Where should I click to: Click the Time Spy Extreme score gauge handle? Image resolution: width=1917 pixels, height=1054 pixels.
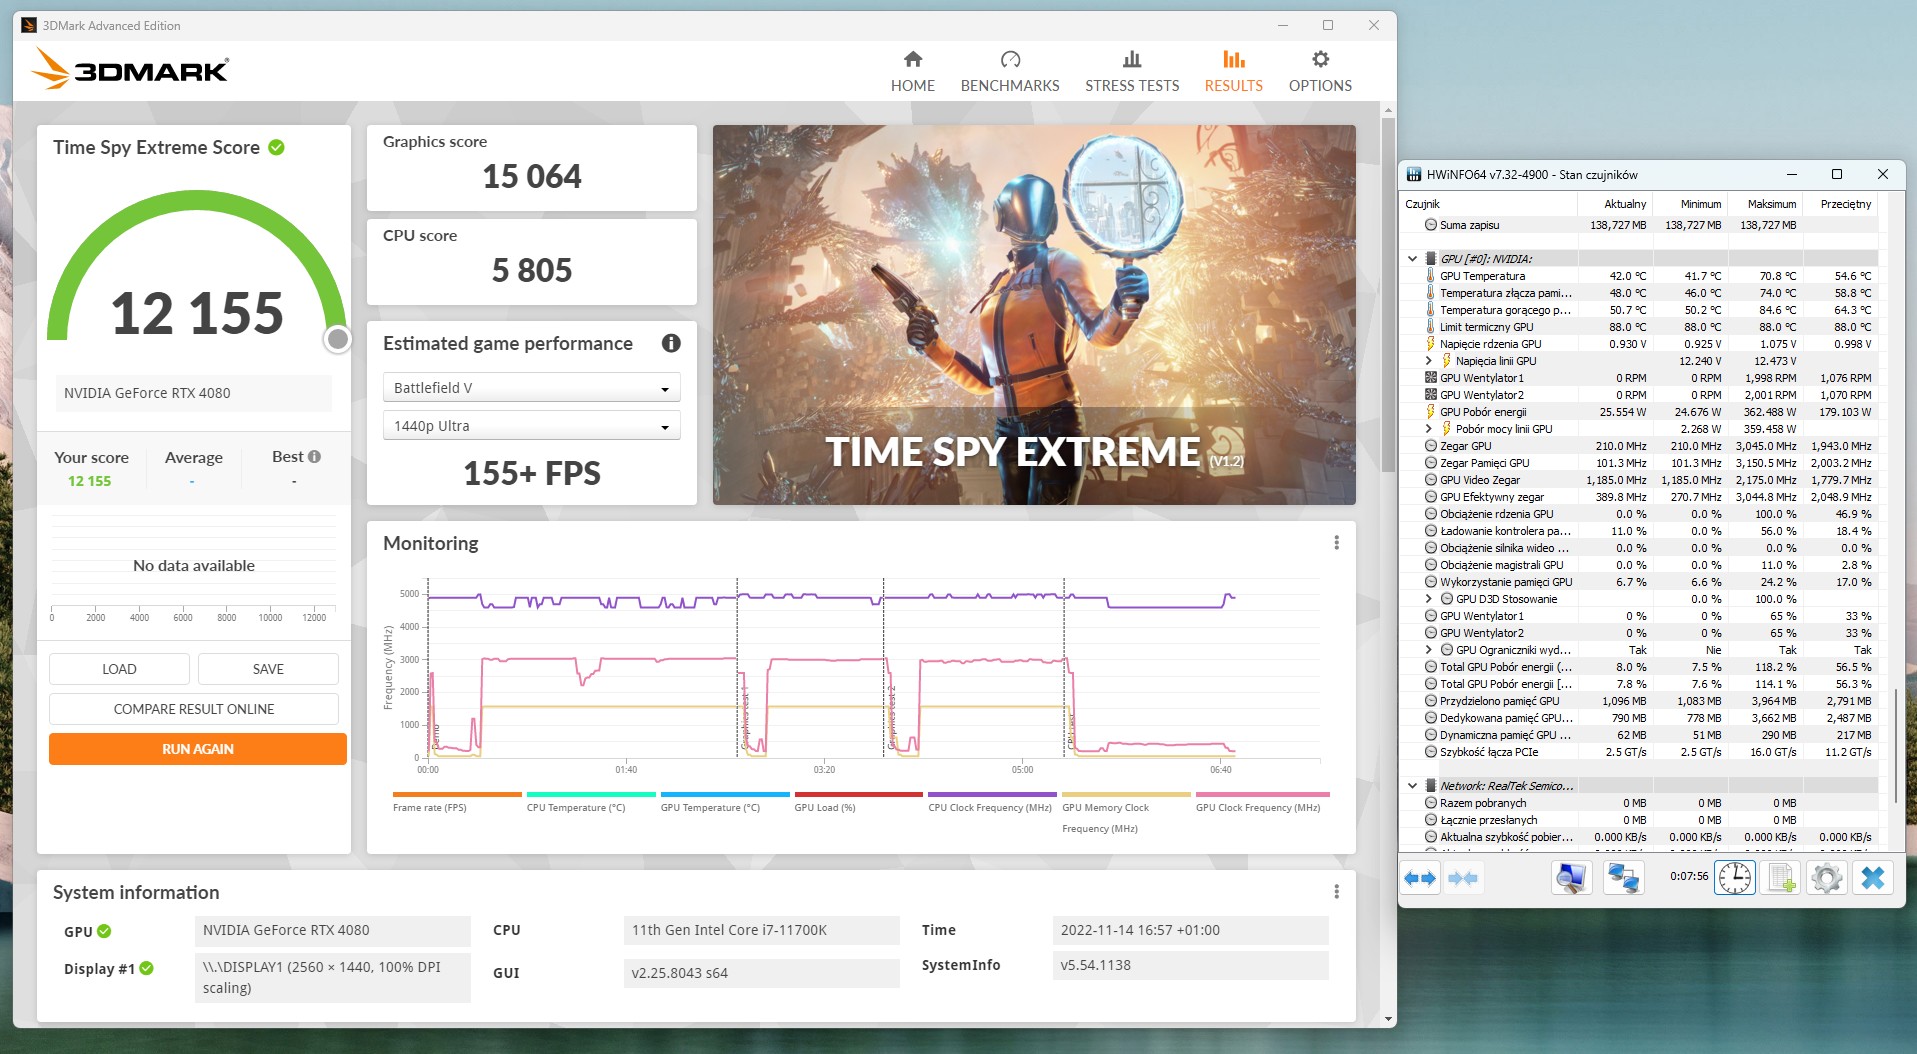(336, 339)
